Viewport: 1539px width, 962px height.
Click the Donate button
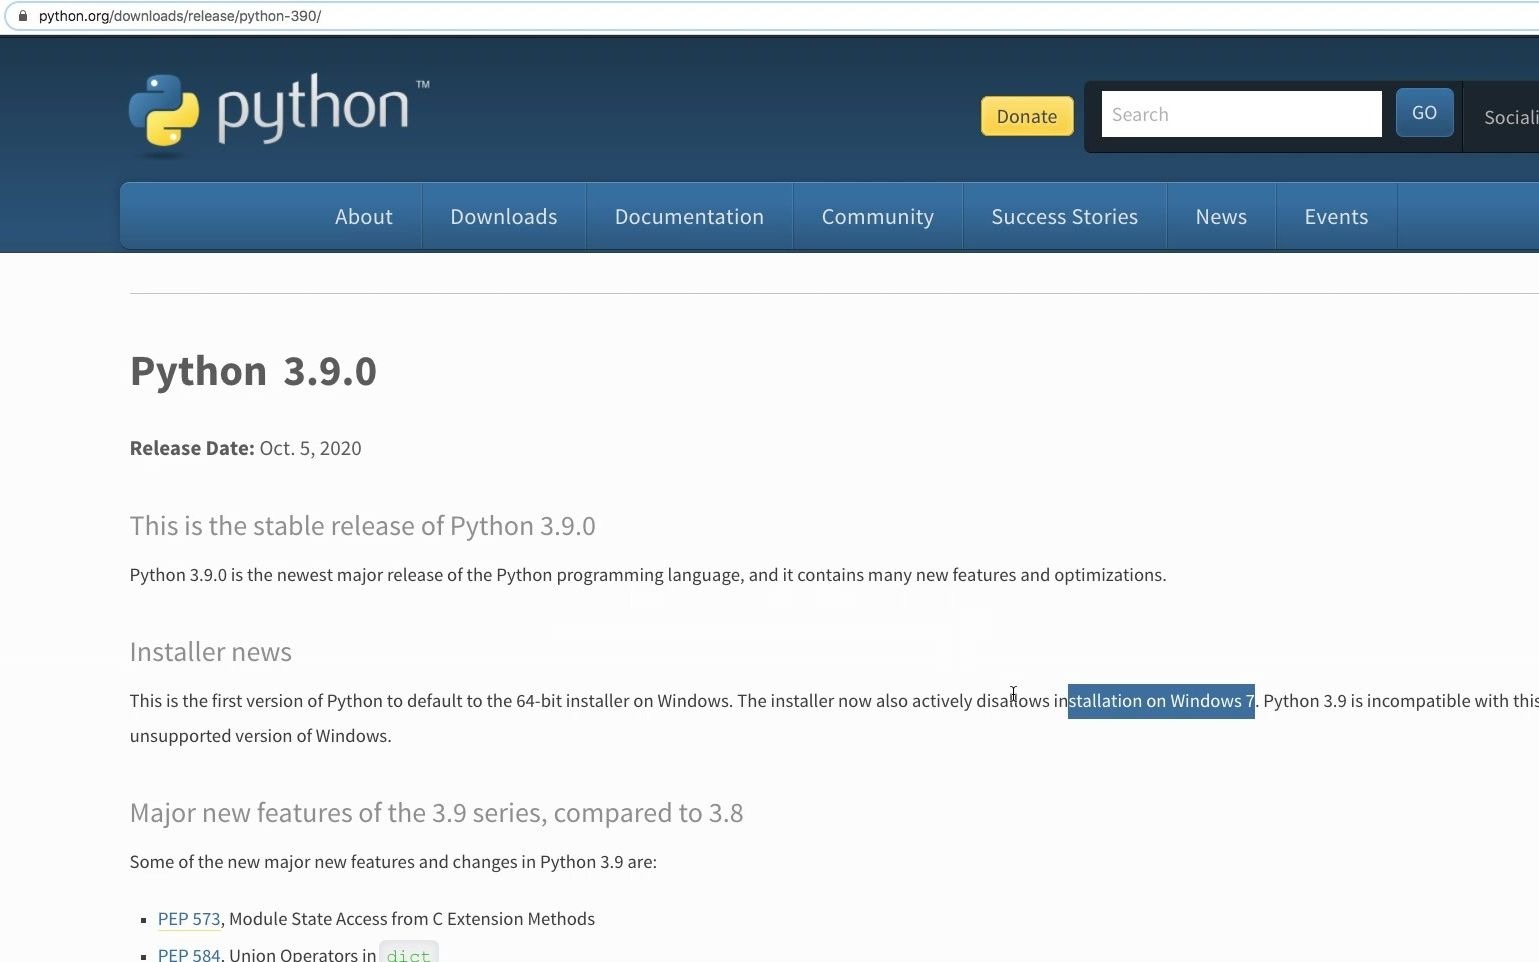[x=1027, y=116]
